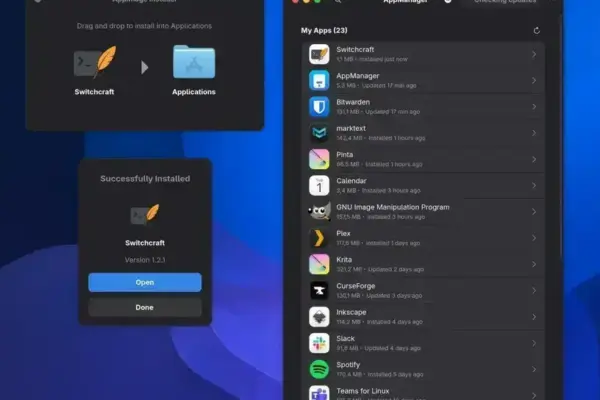The height and width of the screenshot is (400, 600).
Task: Click the Inkscape app icon
Action: pyautogui.click(x=319, y=317)
